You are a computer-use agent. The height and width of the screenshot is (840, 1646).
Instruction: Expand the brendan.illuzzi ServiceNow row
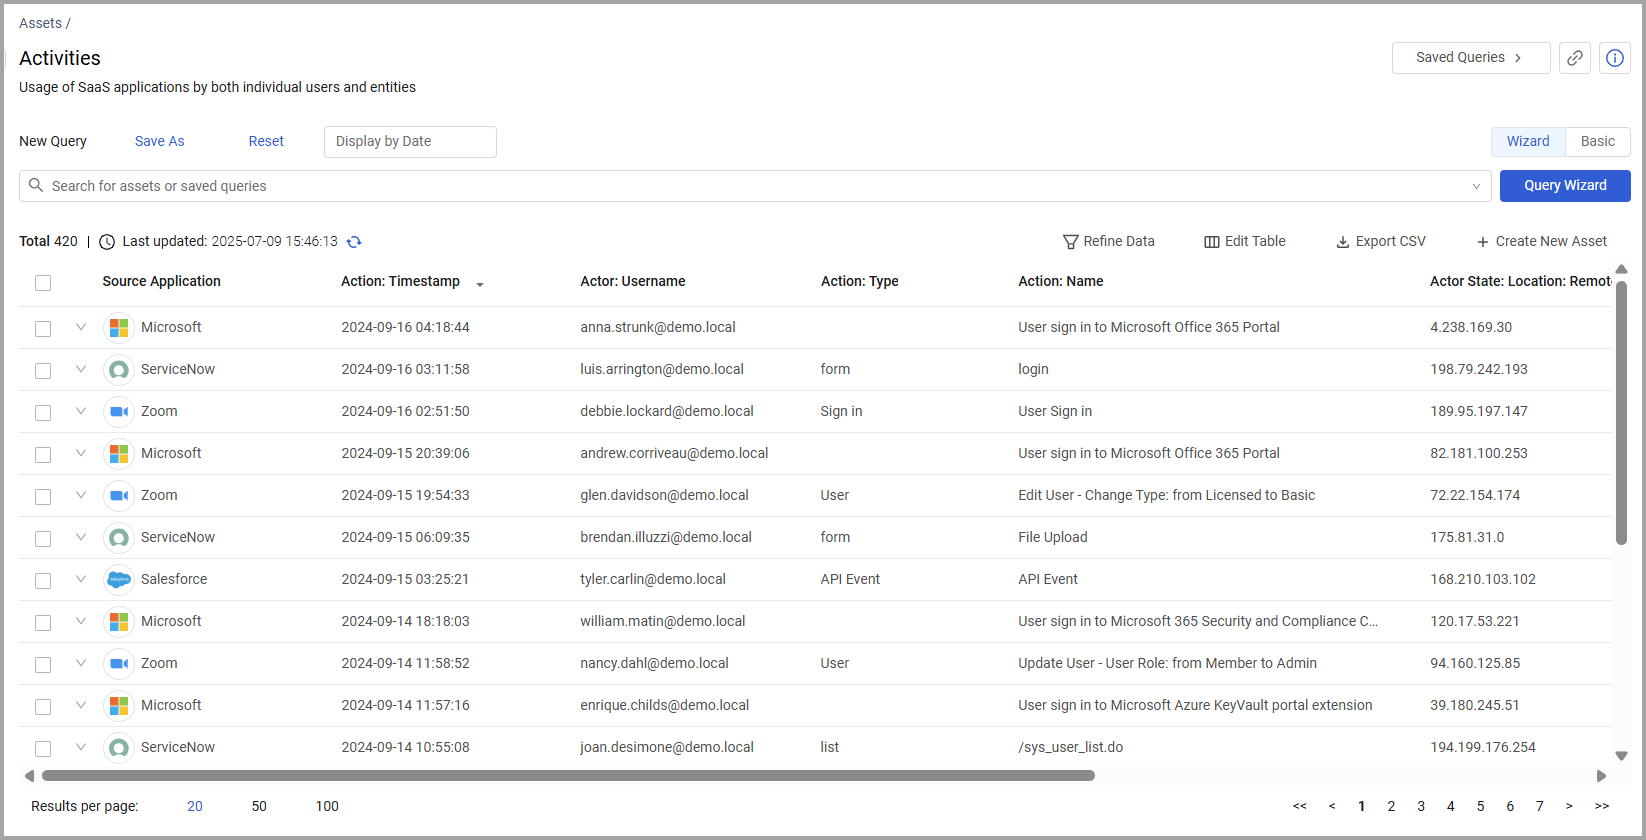[81, 537]
